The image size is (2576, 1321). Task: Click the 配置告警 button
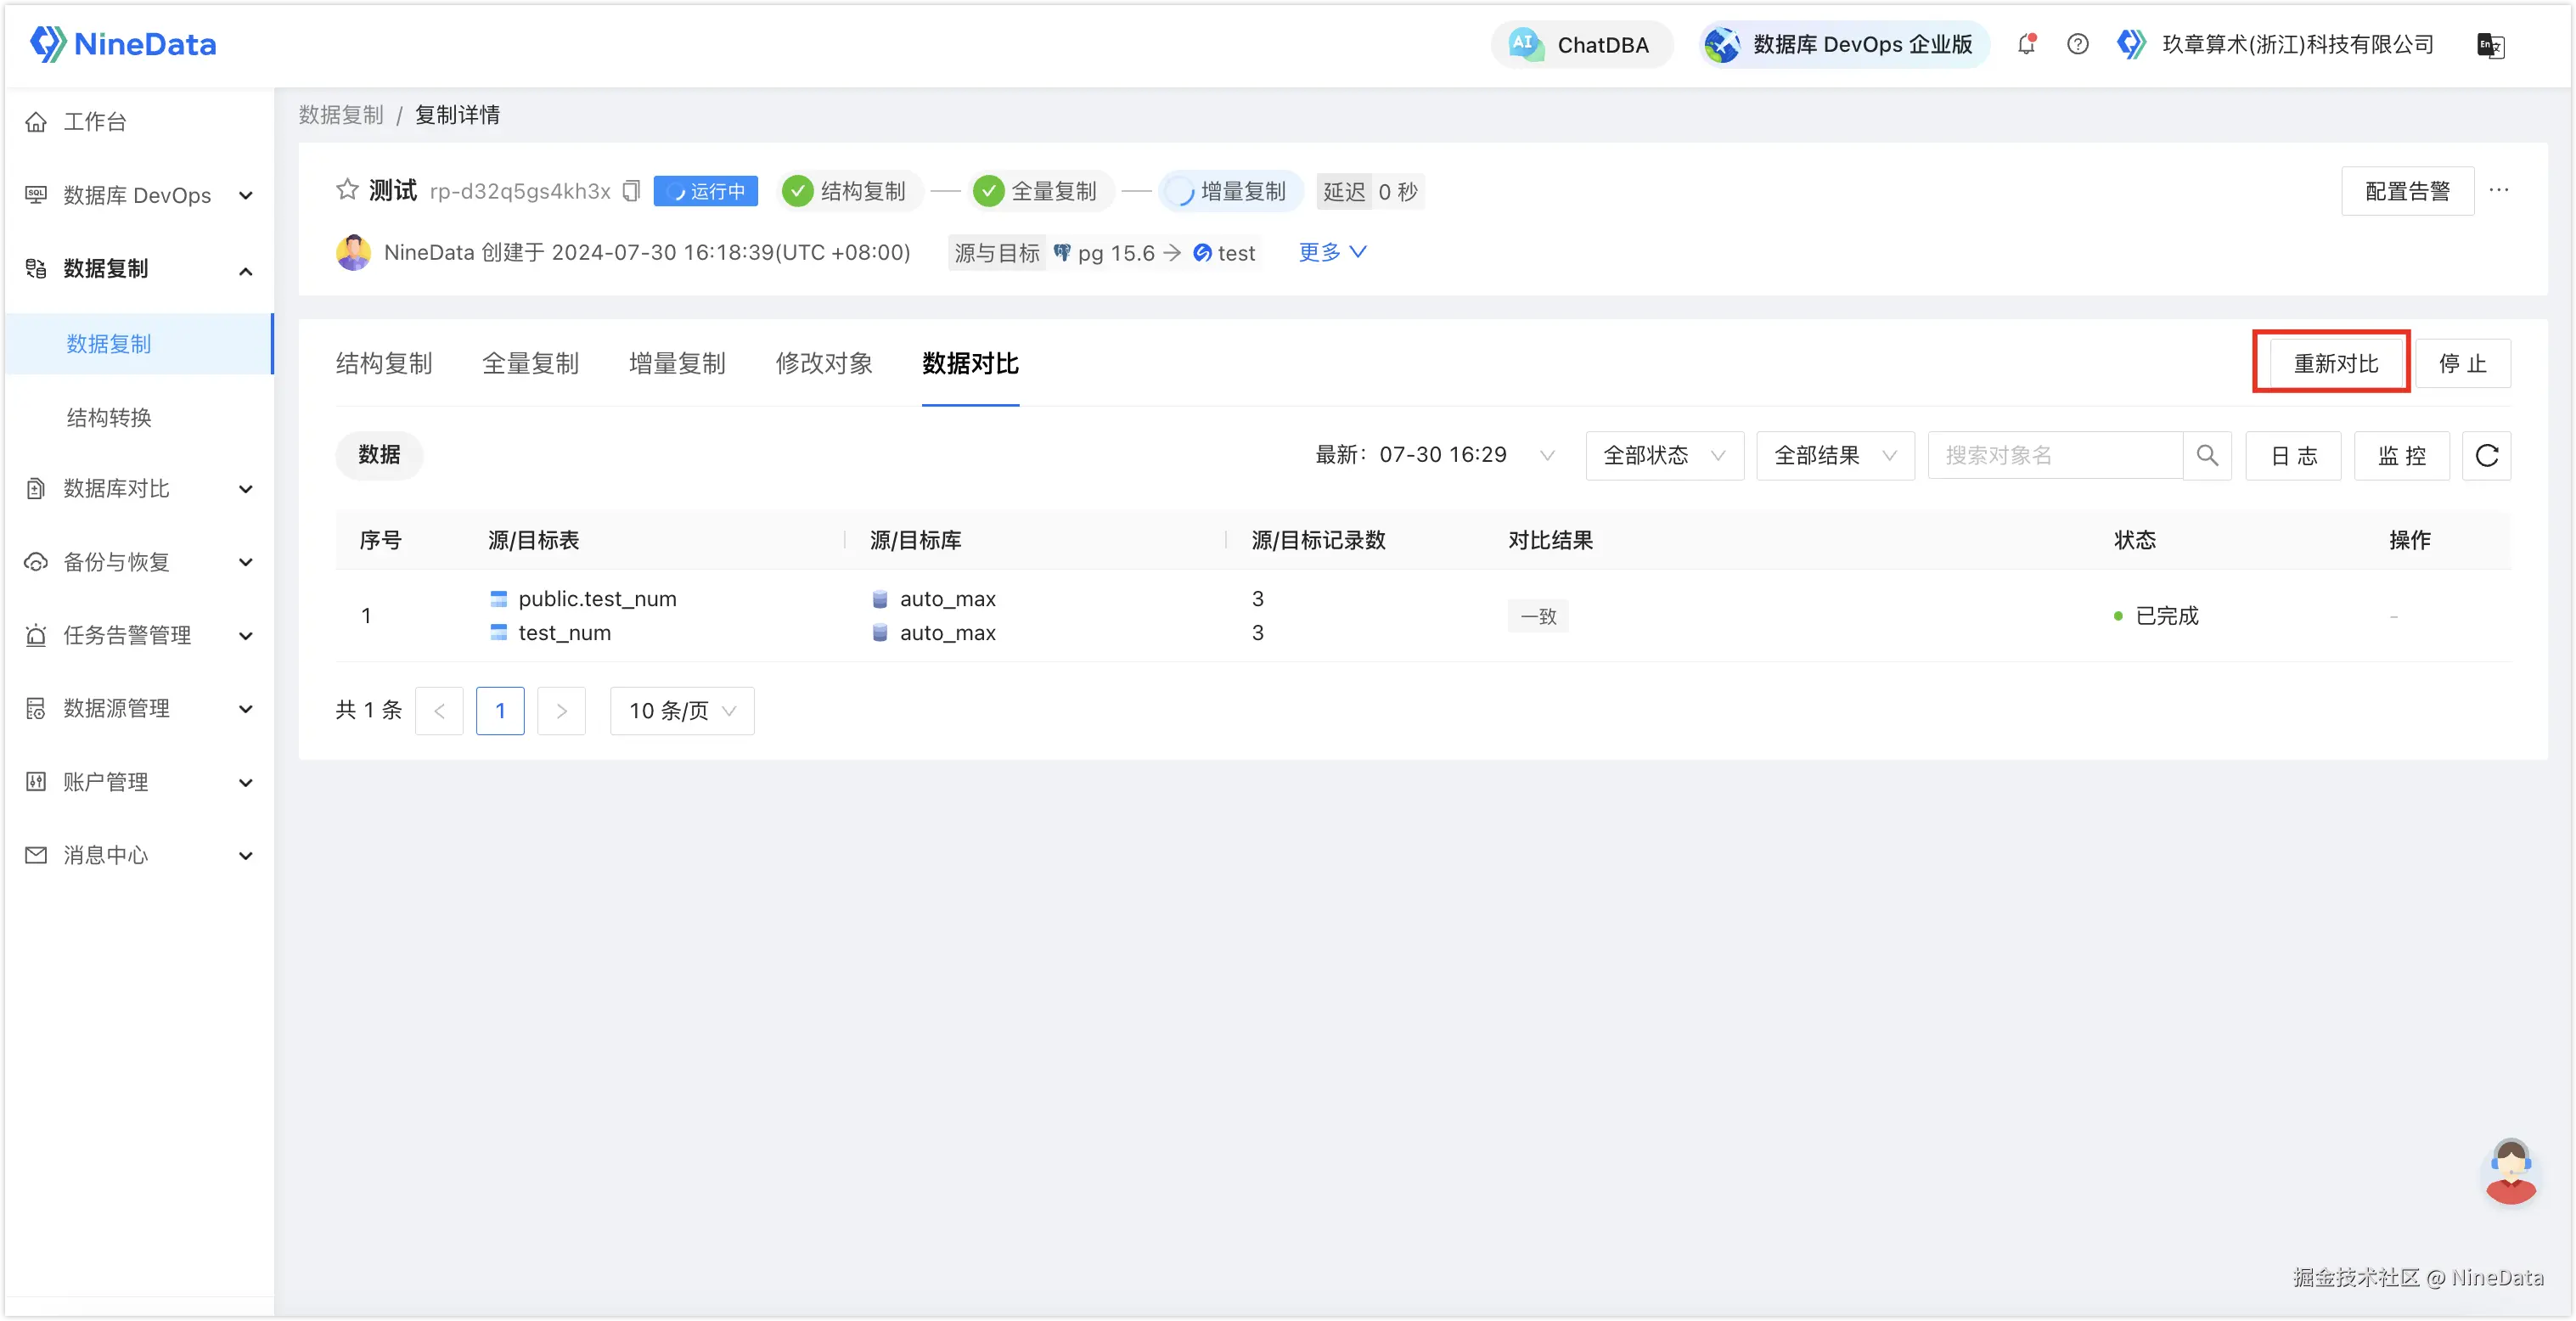click(x=2407, y=191)
